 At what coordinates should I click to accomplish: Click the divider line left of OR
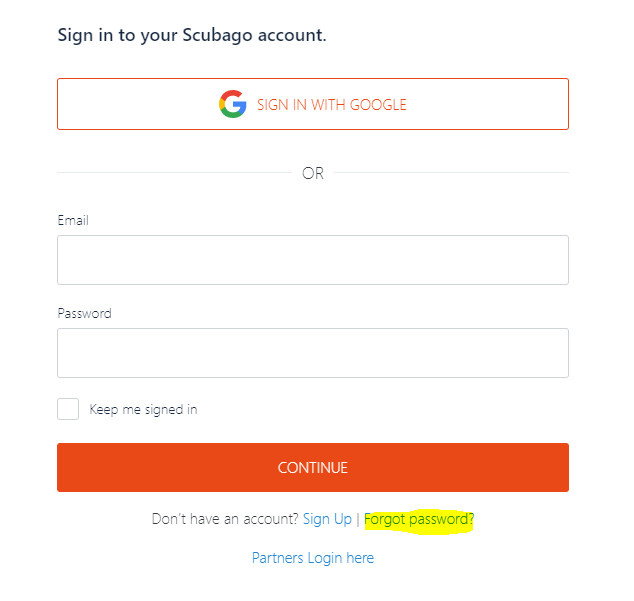coord(174,173)
